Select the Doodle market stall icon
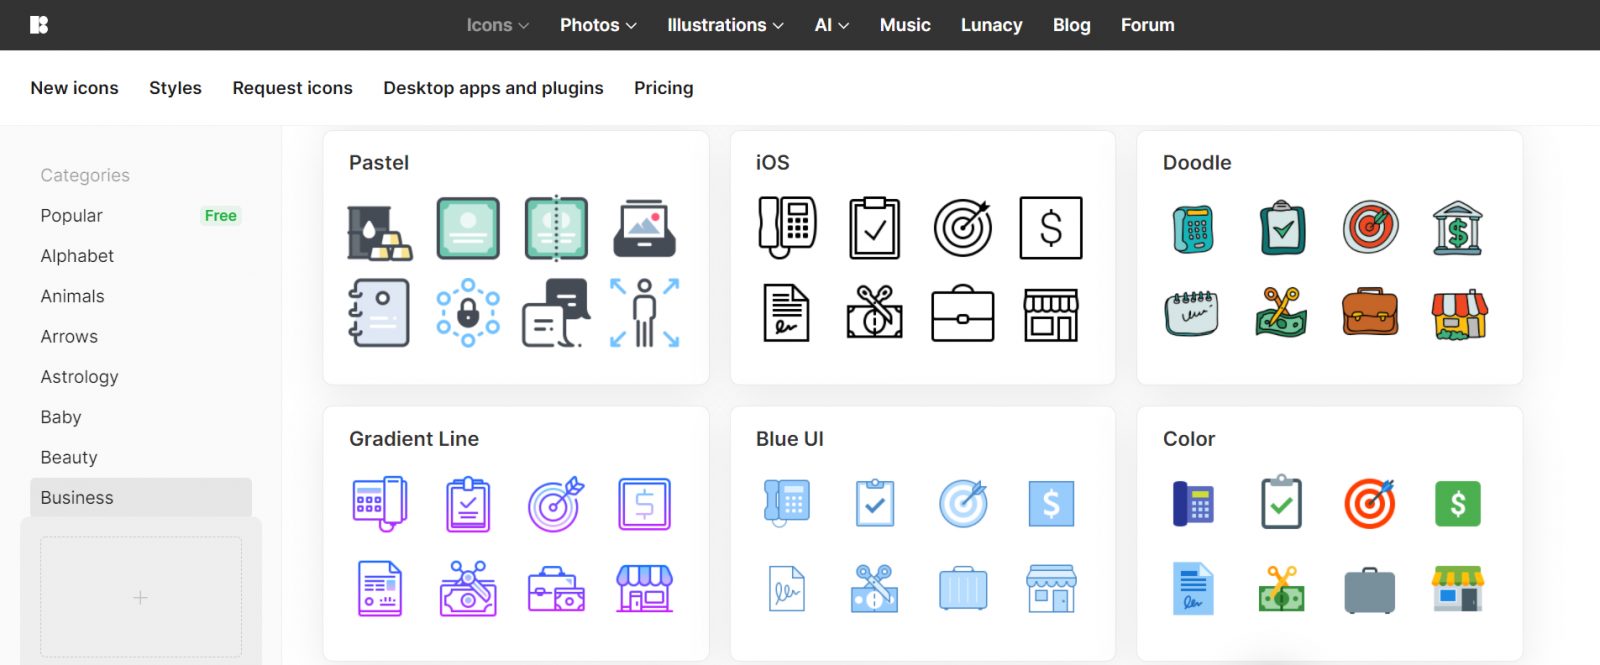This screenshot has height=665, width=1600. click(1459, 315)
